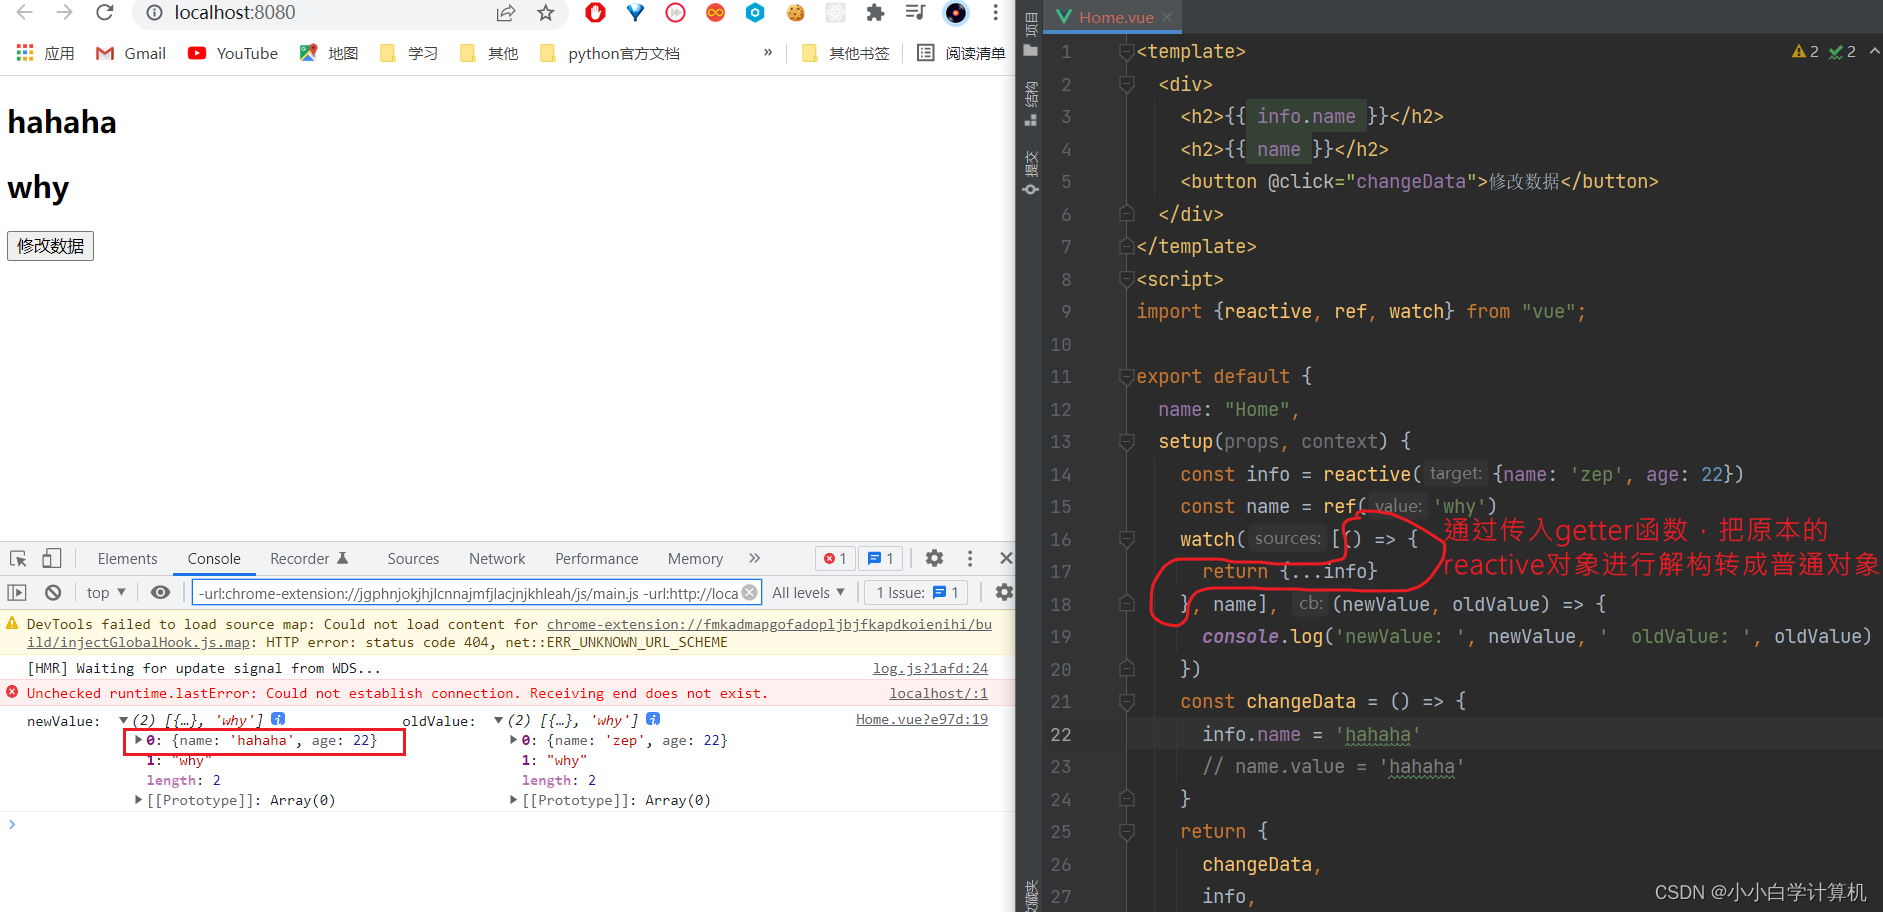Open the Chrome profile avatar
Viewport: 1883px width, 912px height.
[956, 13]
